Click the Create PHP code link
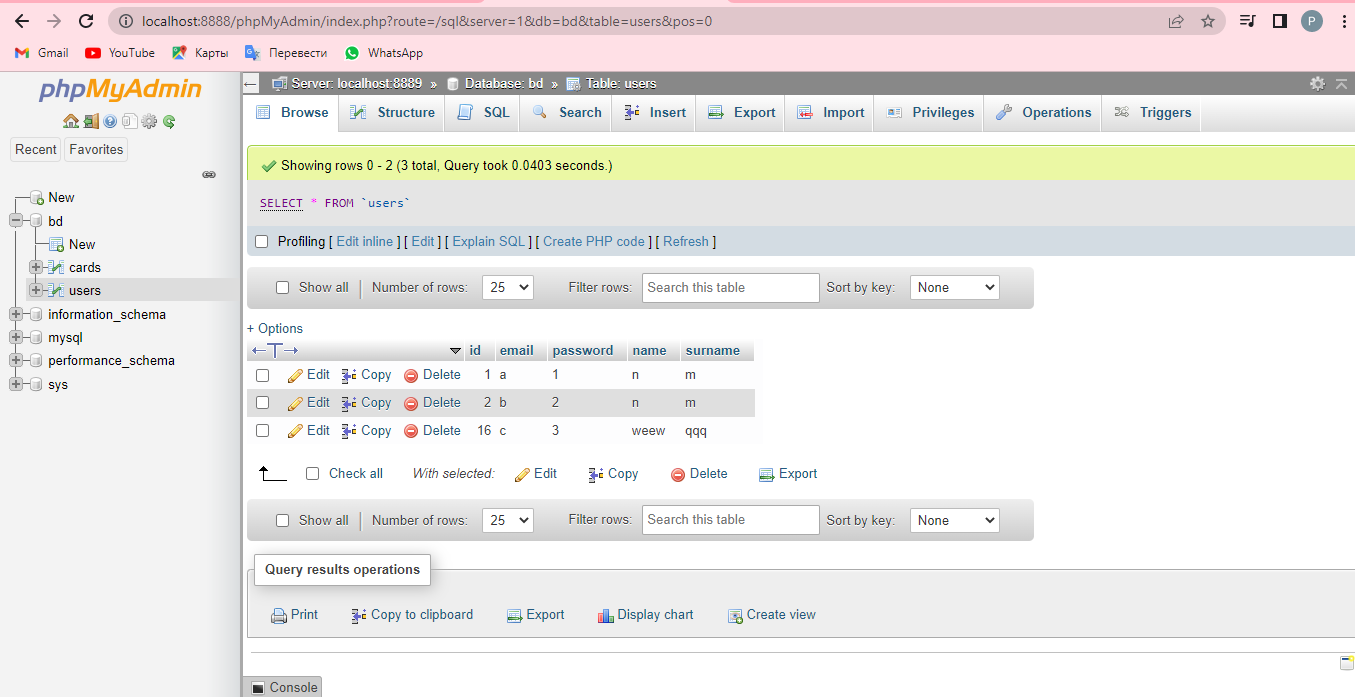This screenshot has width=1355, height=697. [x=594, y=242]
